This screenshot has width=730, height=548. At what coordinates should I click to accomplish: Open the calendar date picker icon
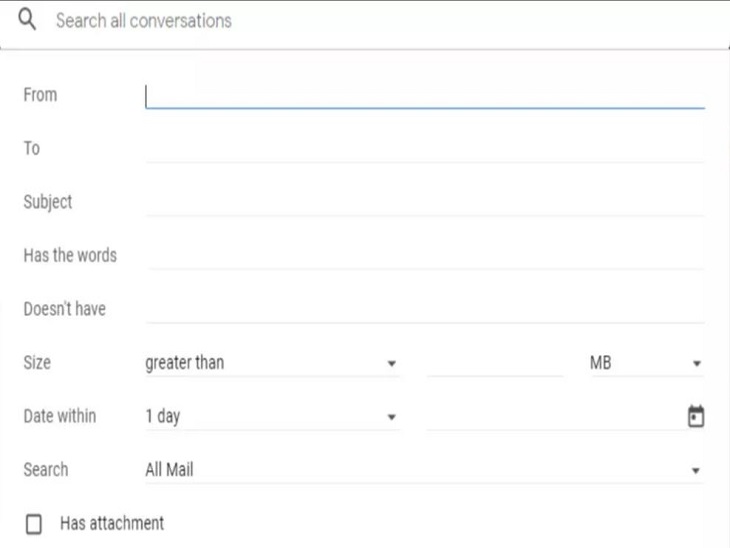pyautogui.click(x=696, y=417)
